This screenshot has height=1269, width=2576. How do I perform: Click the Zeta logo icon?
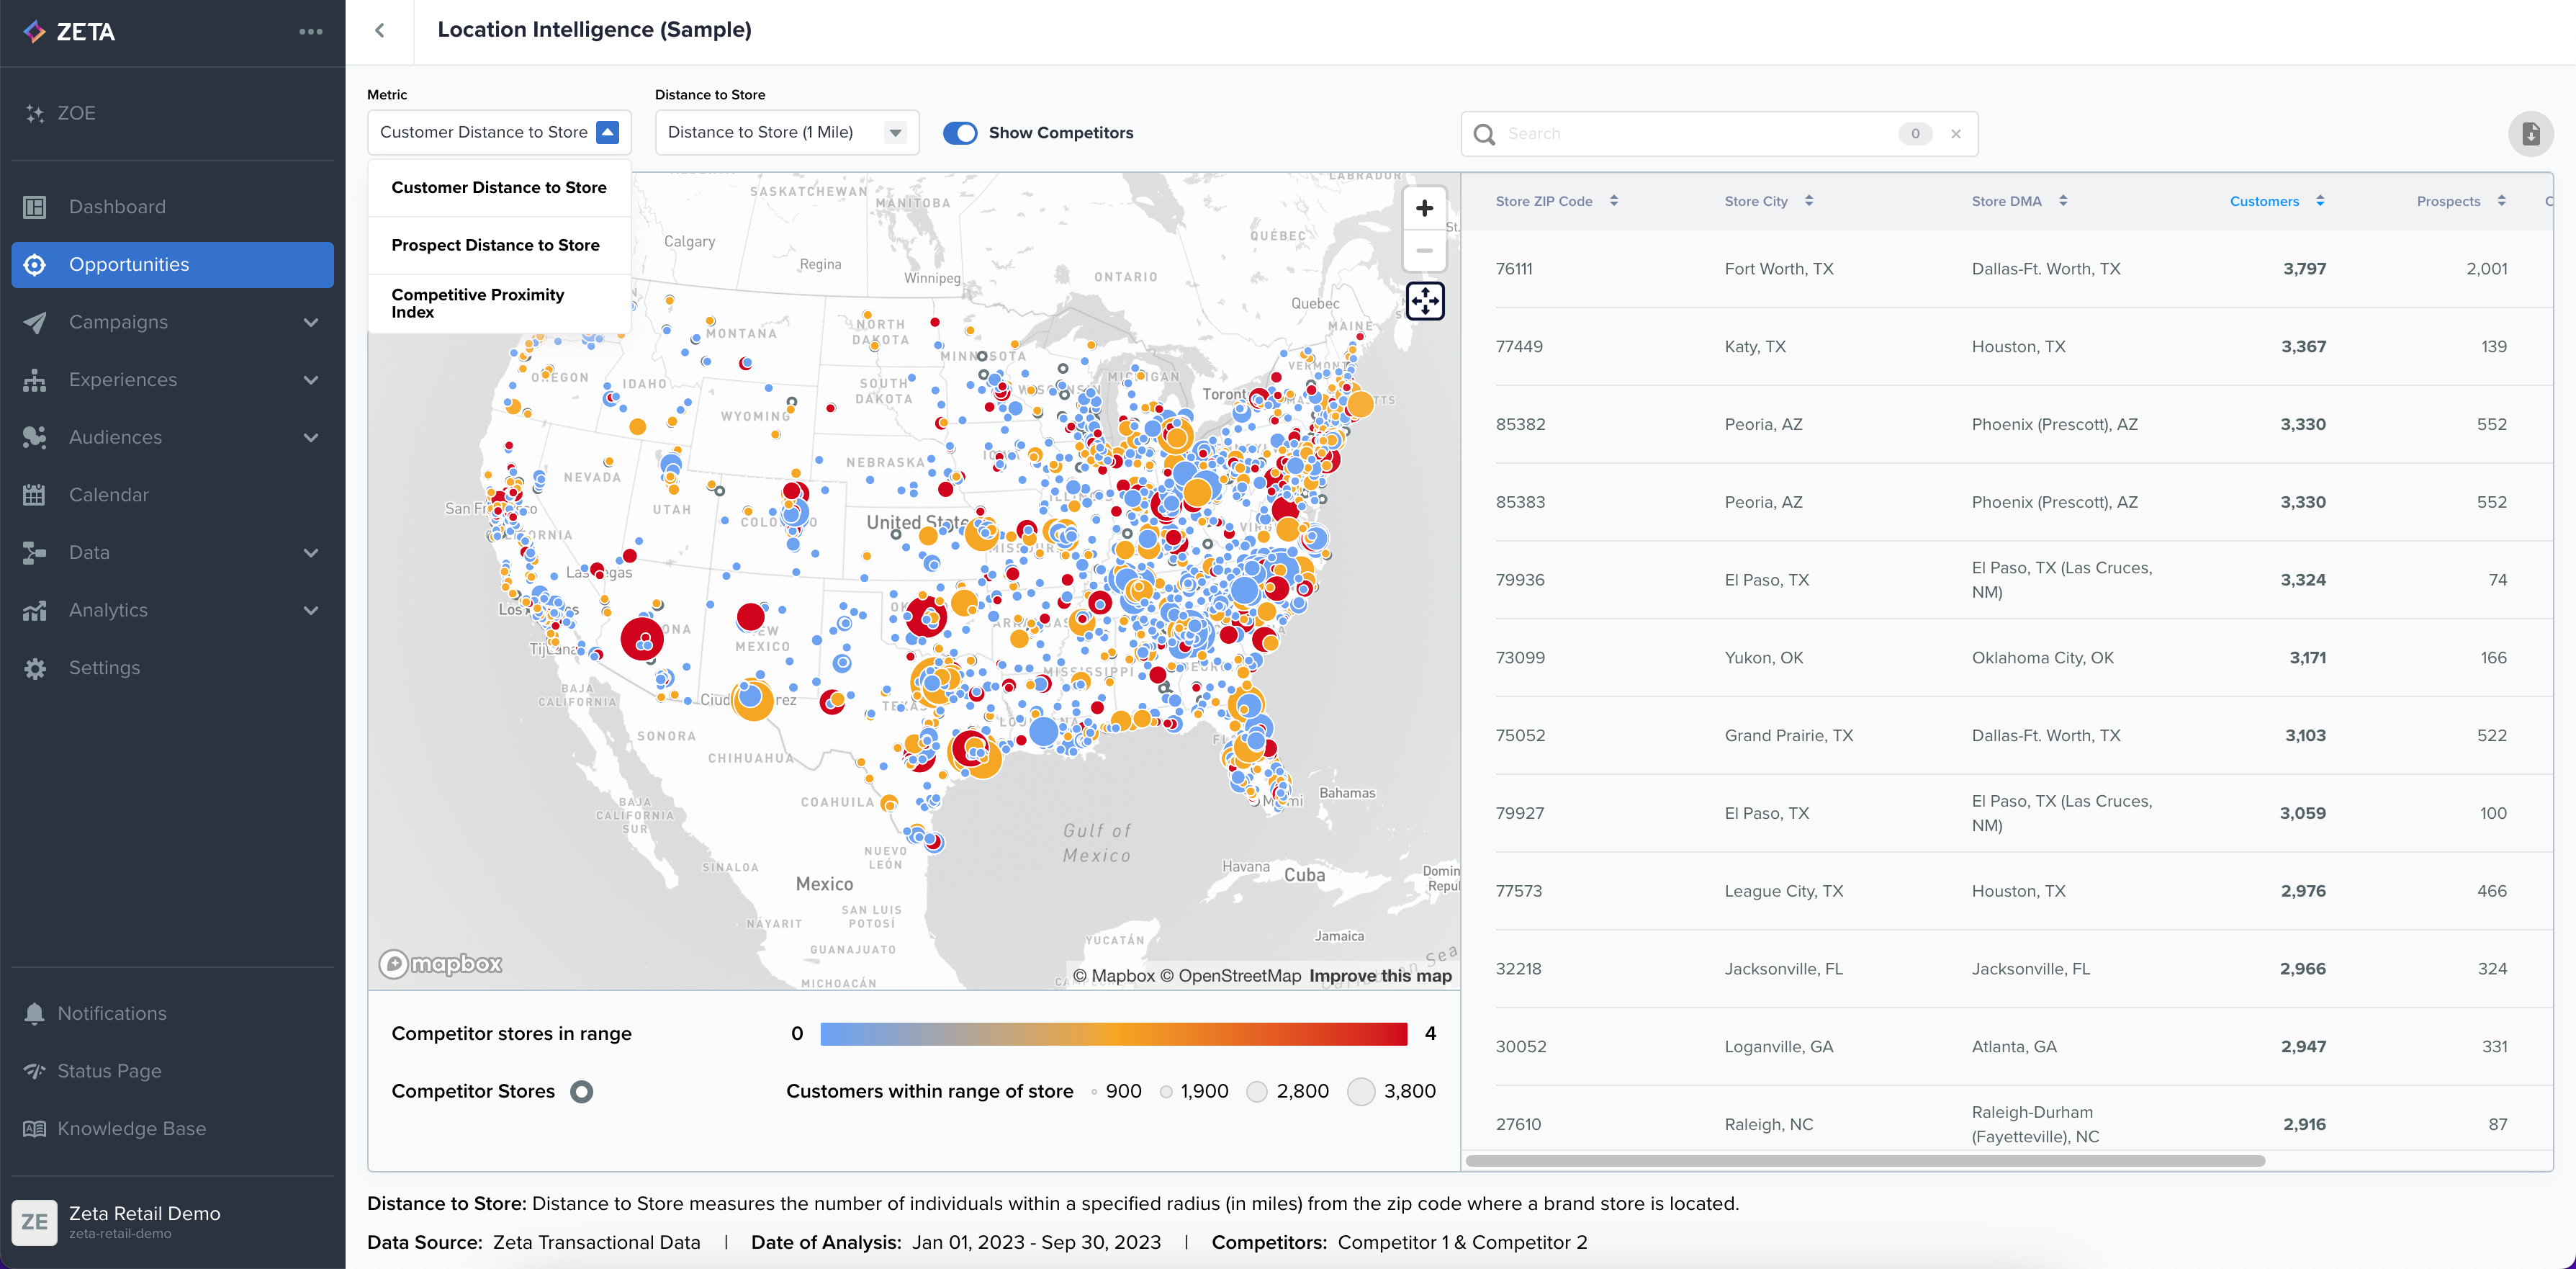(34, 32)
